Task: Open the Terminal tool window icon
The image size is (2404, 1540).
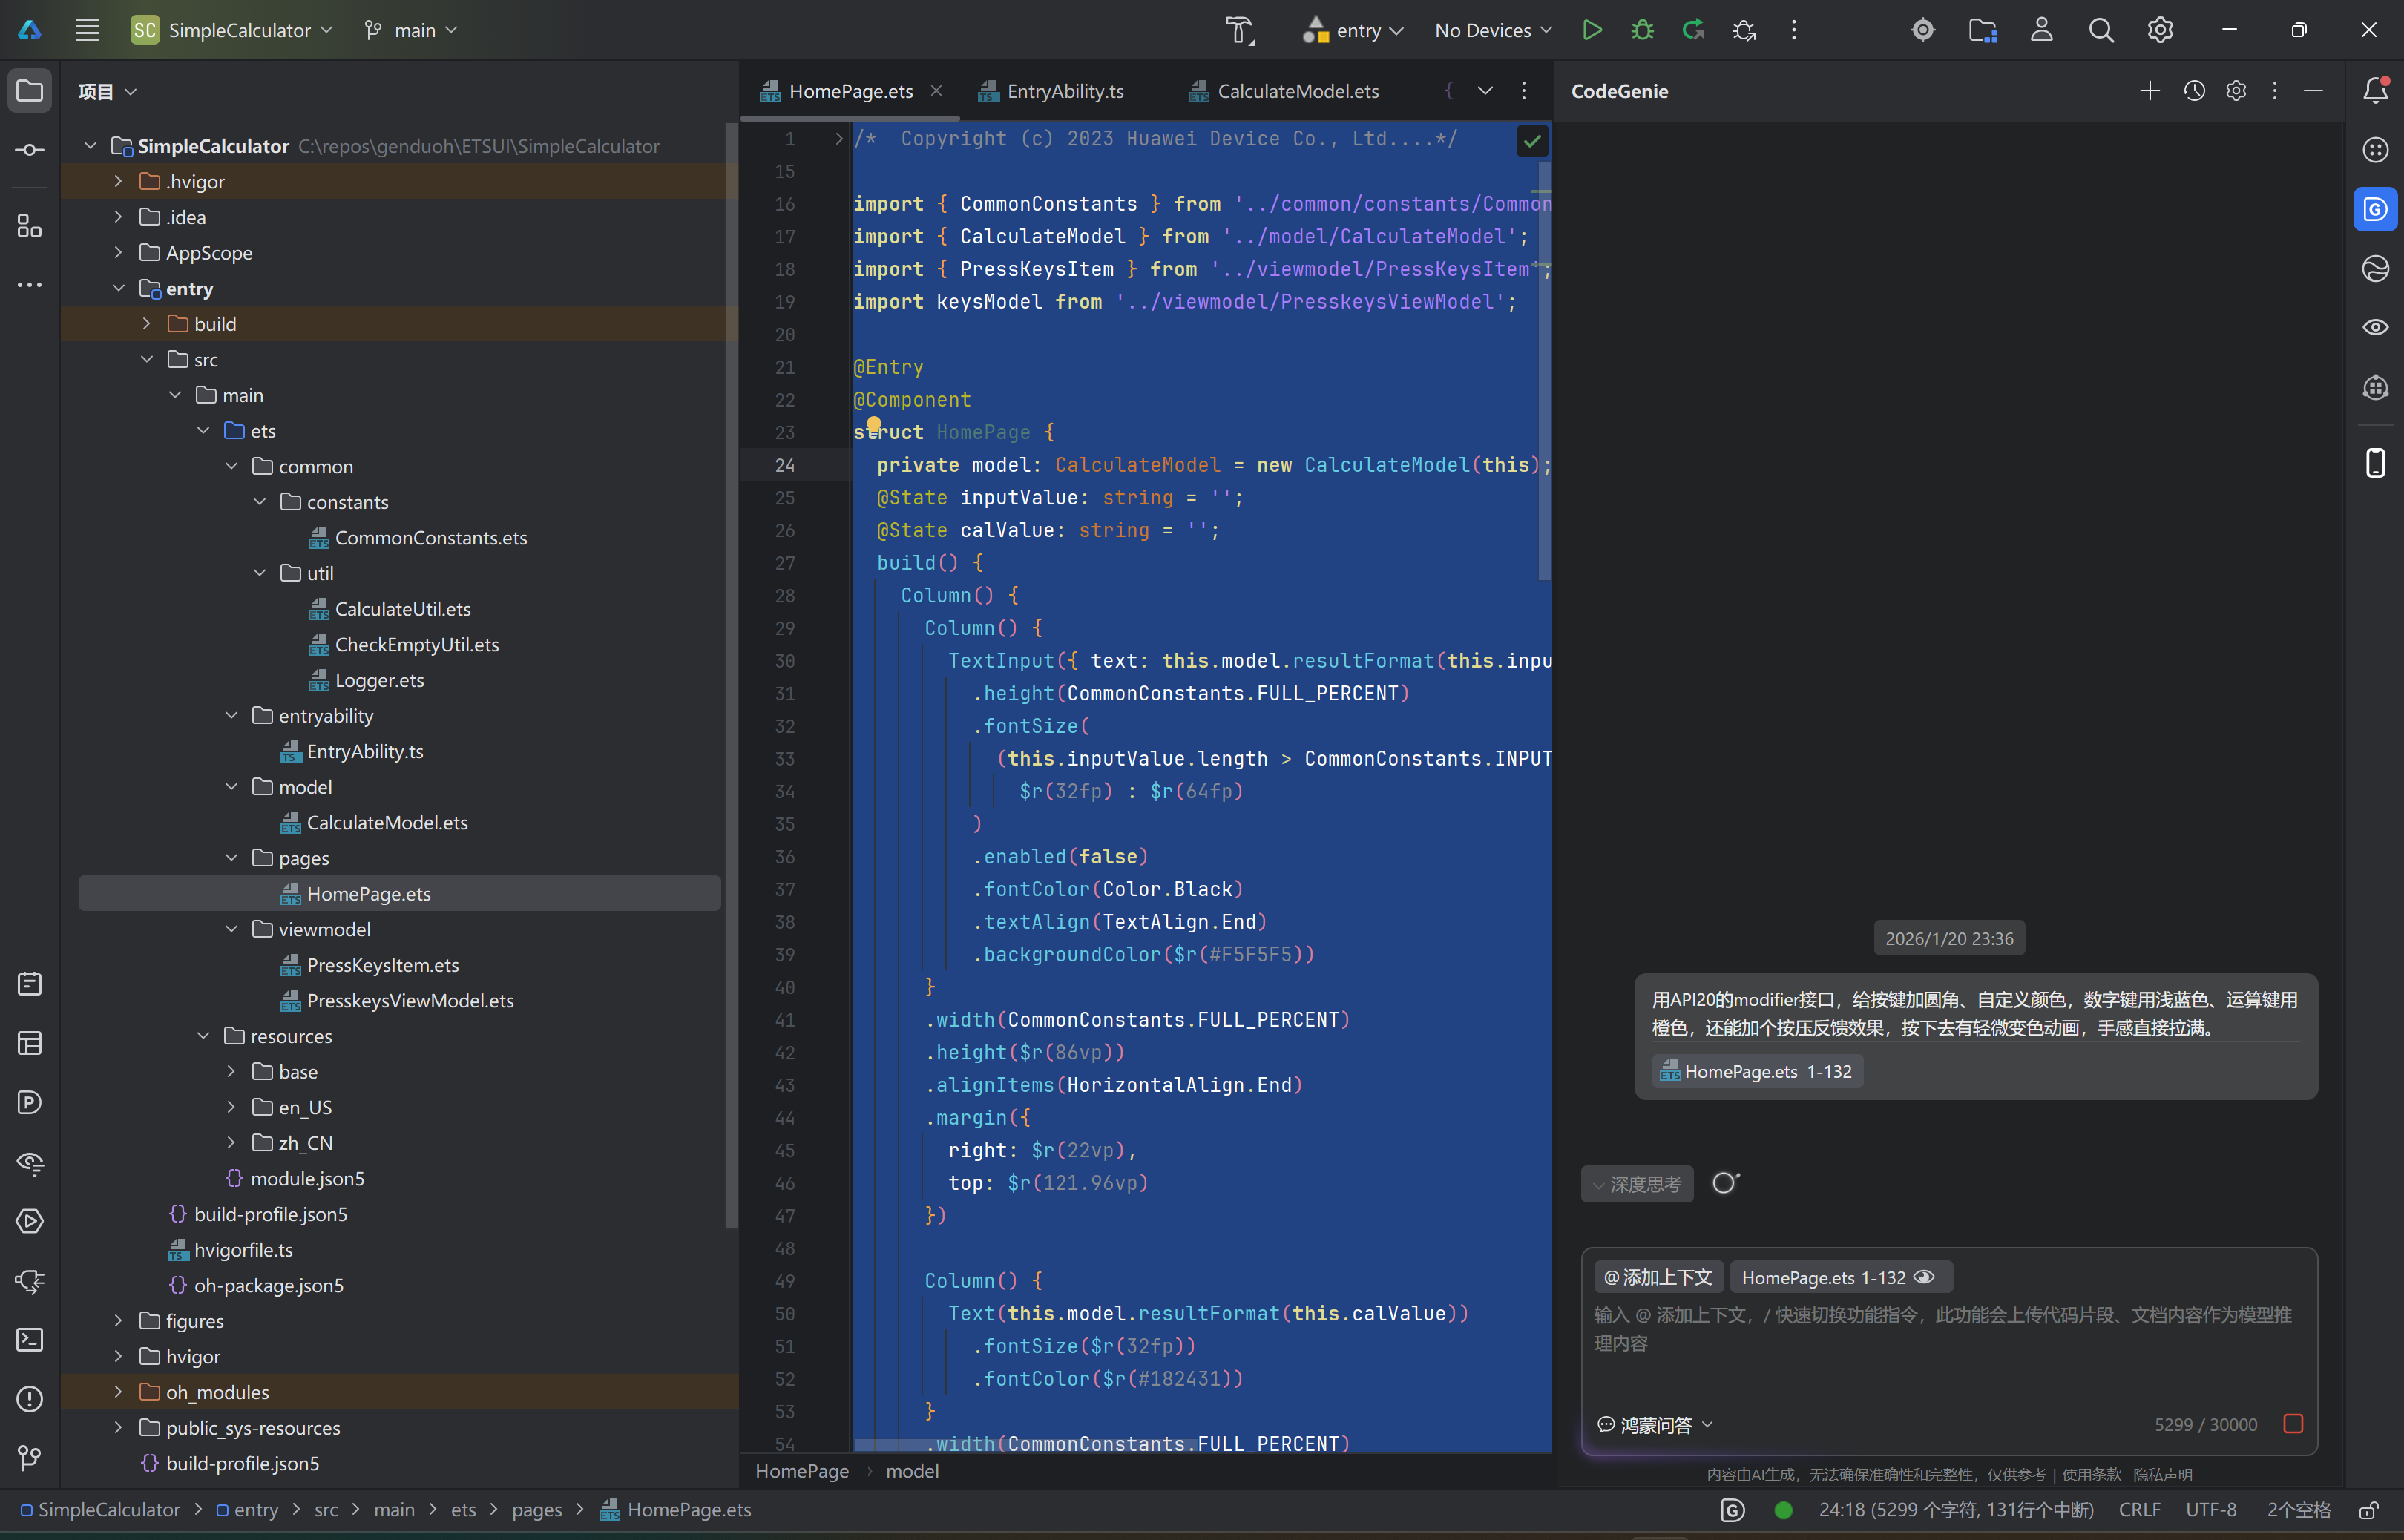Action: click(30, 1339)
